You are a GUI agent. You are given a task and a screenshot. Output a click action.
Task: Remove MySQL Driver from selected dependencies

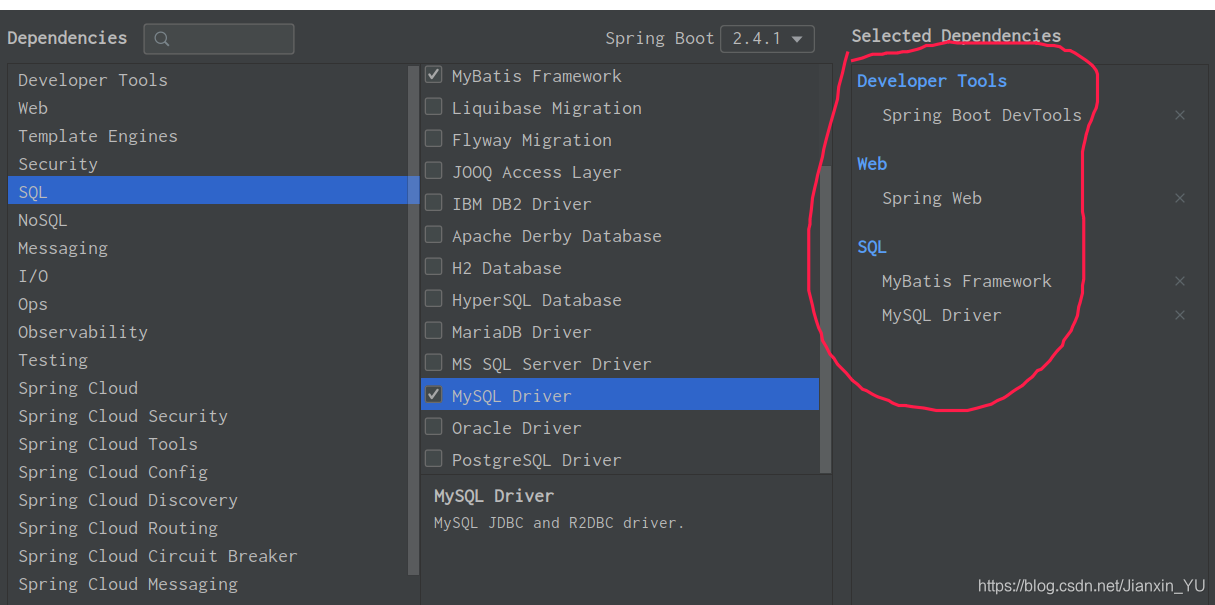pyautogui.click(x=1180, y=315)
